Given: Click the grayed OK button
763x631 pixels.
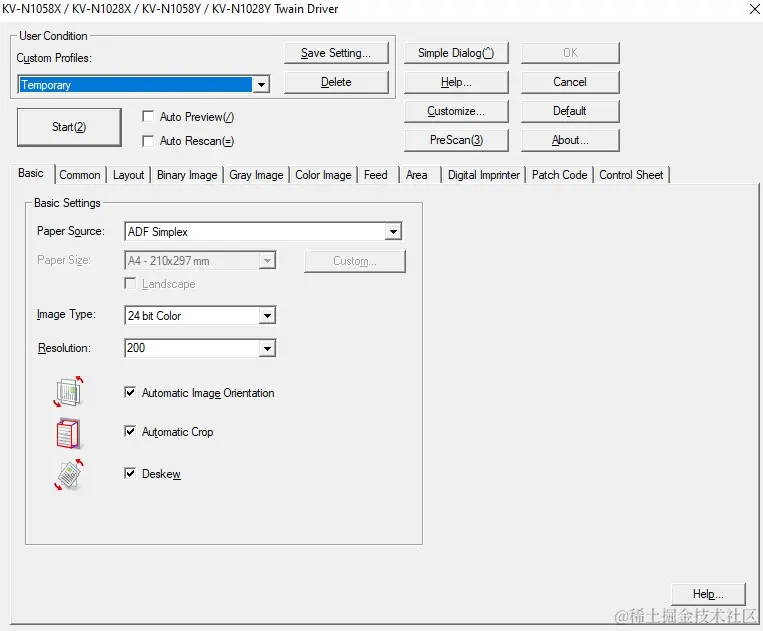Looking at the screenshot, I should (x=570, y=53).
